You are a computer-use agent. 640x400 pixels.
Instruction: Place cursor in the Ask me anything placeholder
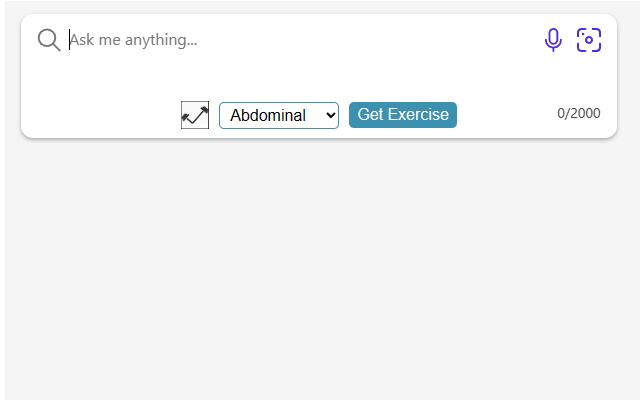(x=135, y=40)
